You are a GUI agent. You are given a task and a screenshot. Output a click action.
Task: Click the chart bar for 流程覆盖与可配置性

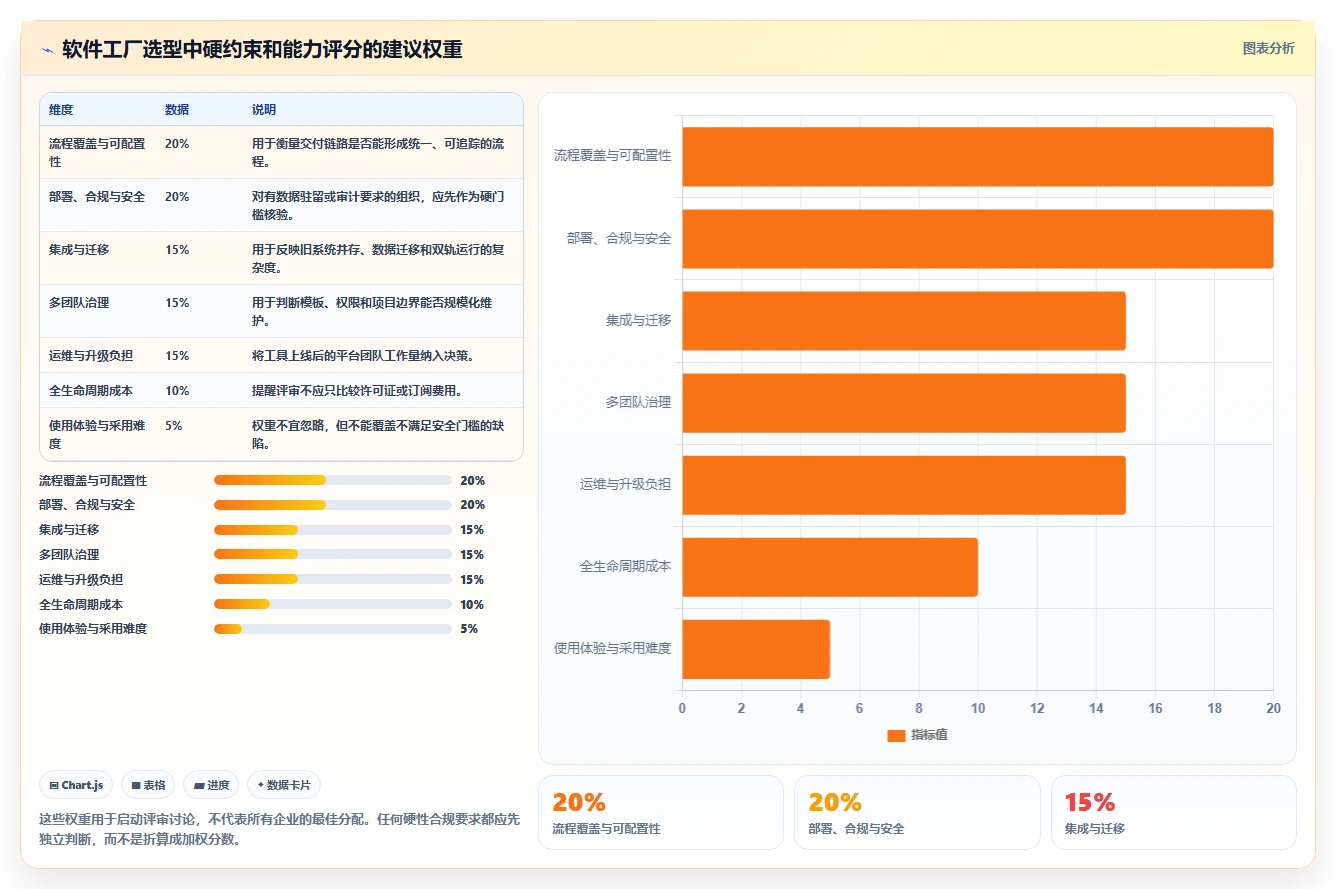point(978,157)
